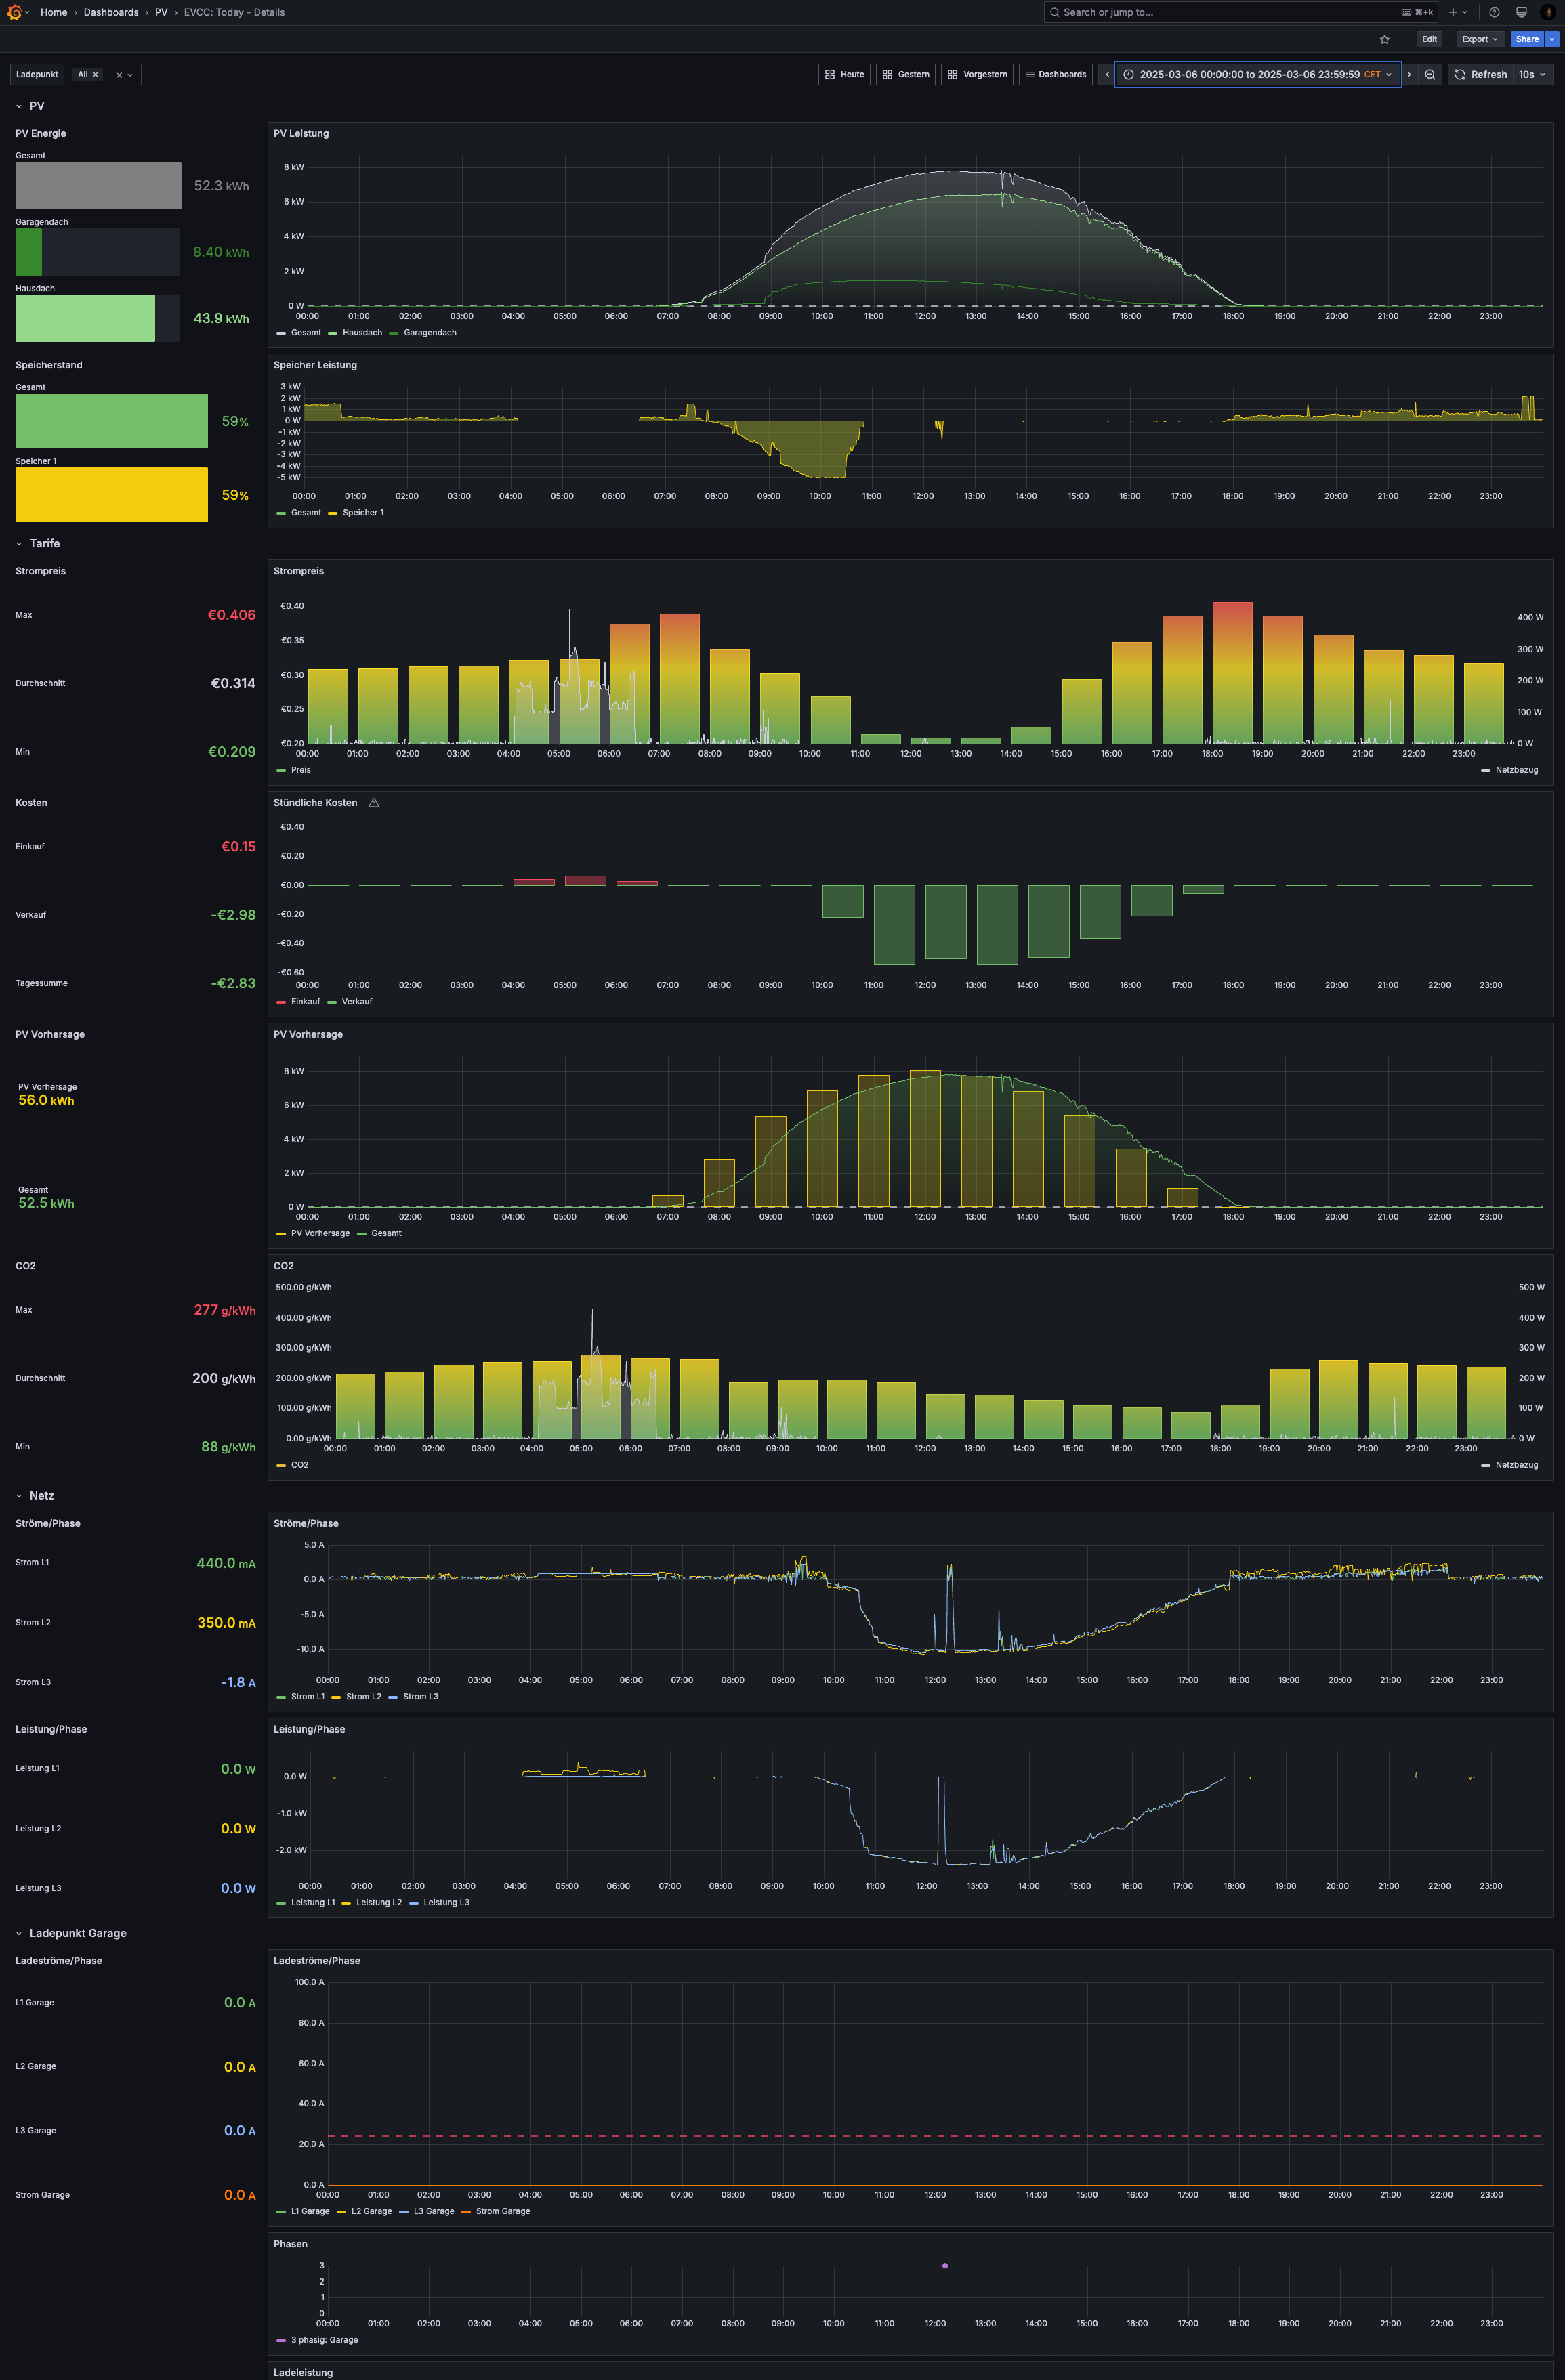Go to the PV folder breadcrumb
The image size is (1565, 2380).
[161, 12]
